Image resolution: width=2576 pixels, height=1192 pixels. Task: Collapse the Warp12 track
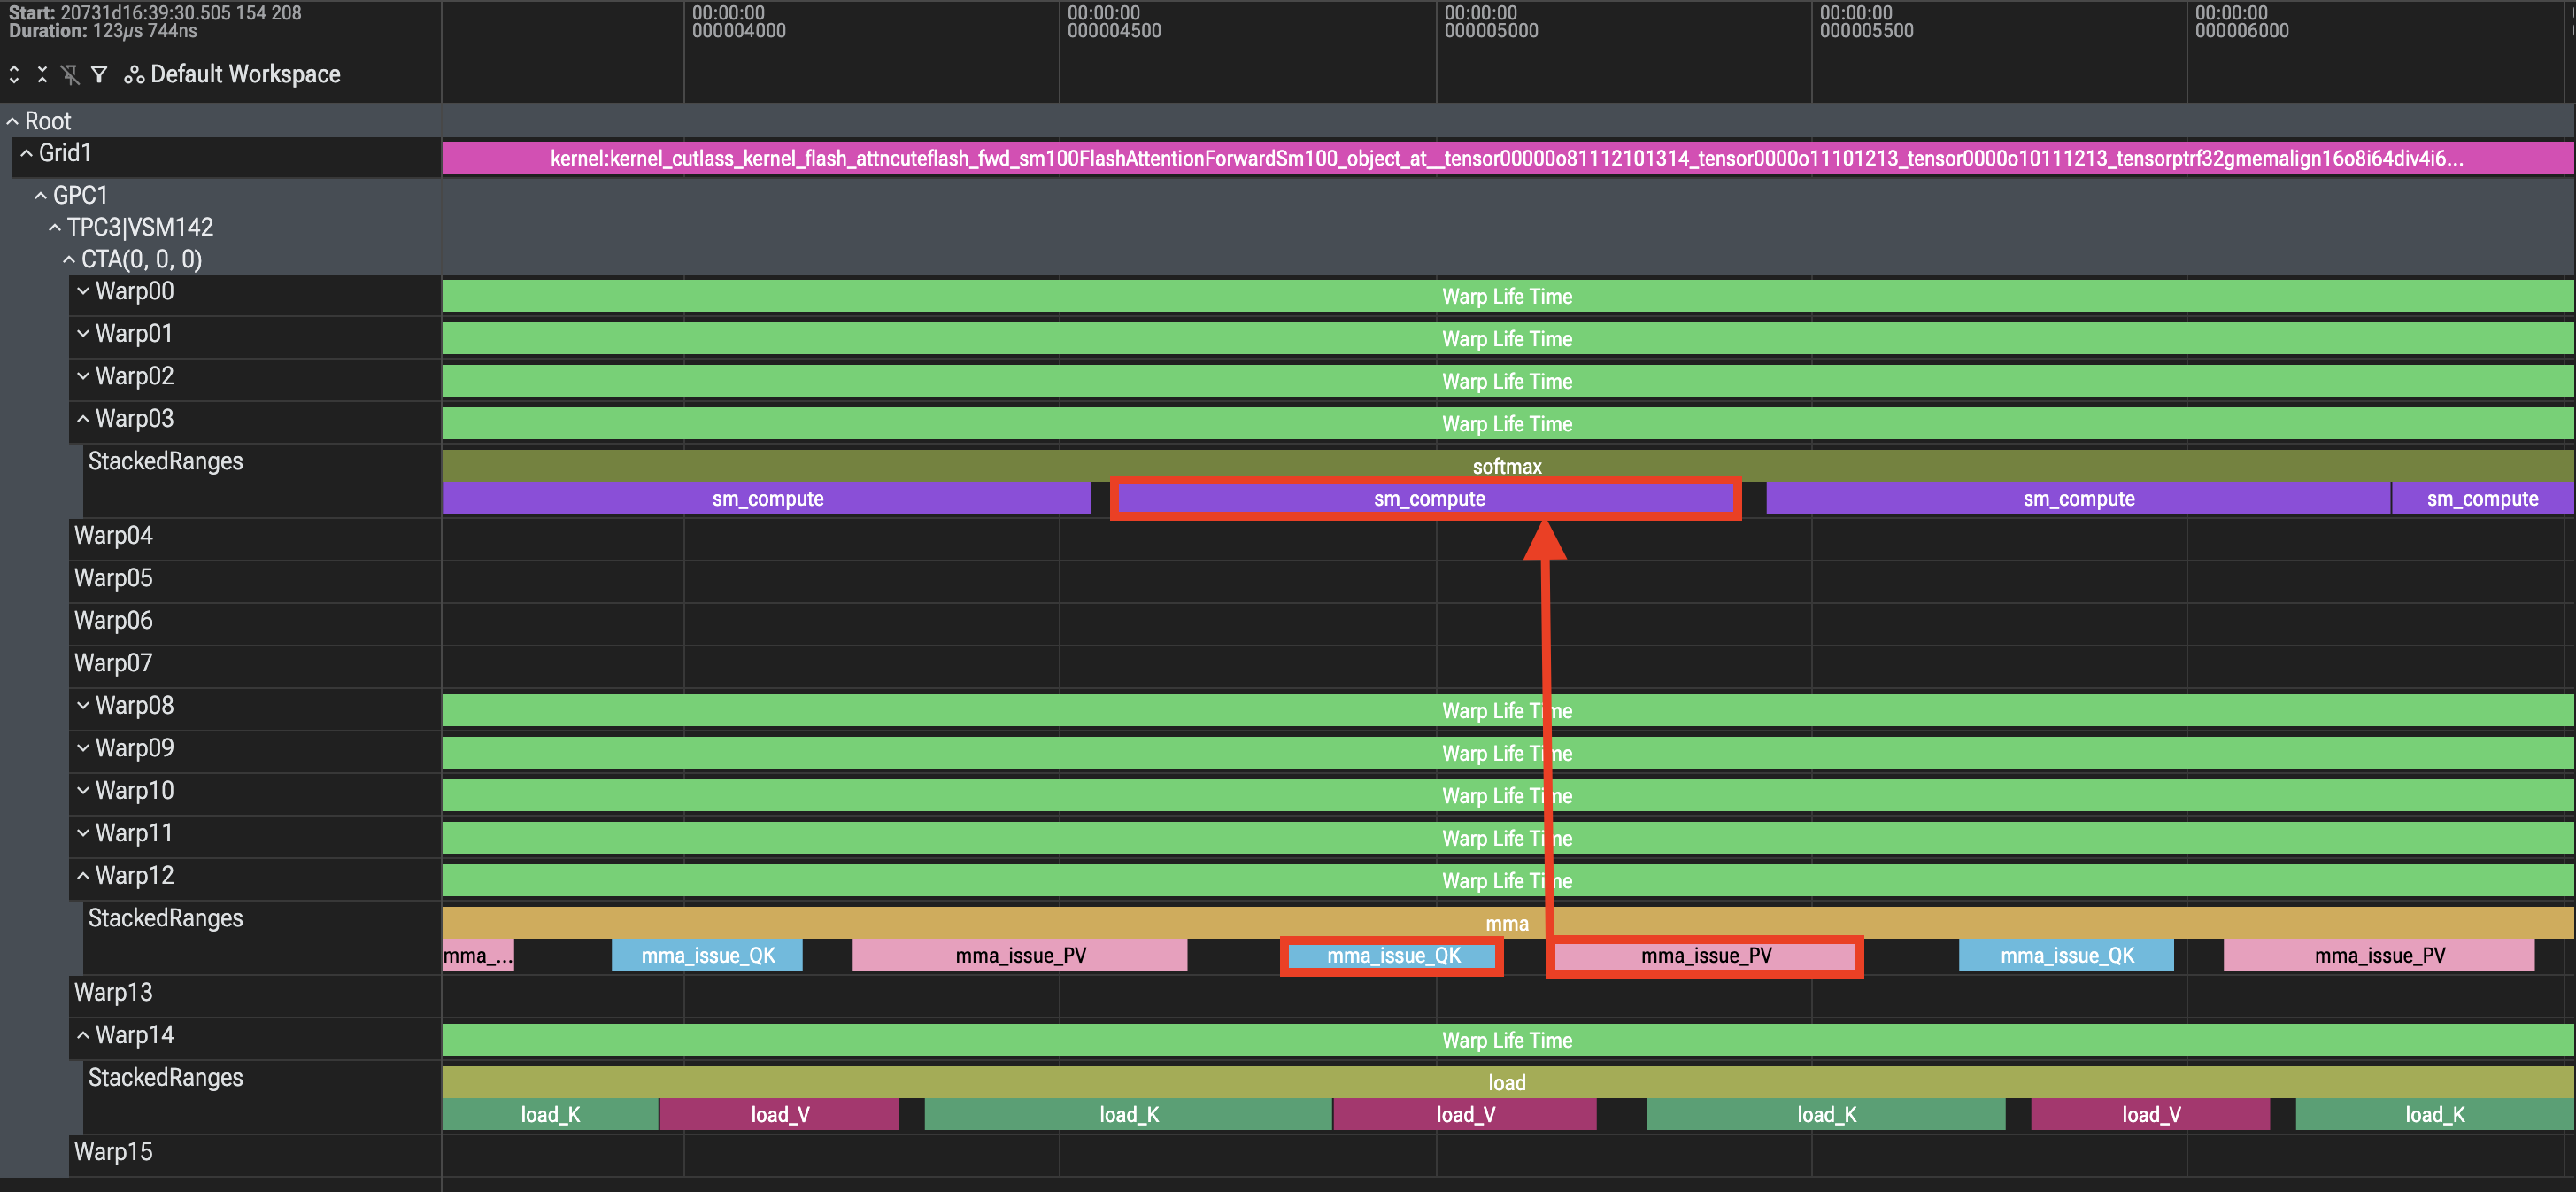point(83,875)
